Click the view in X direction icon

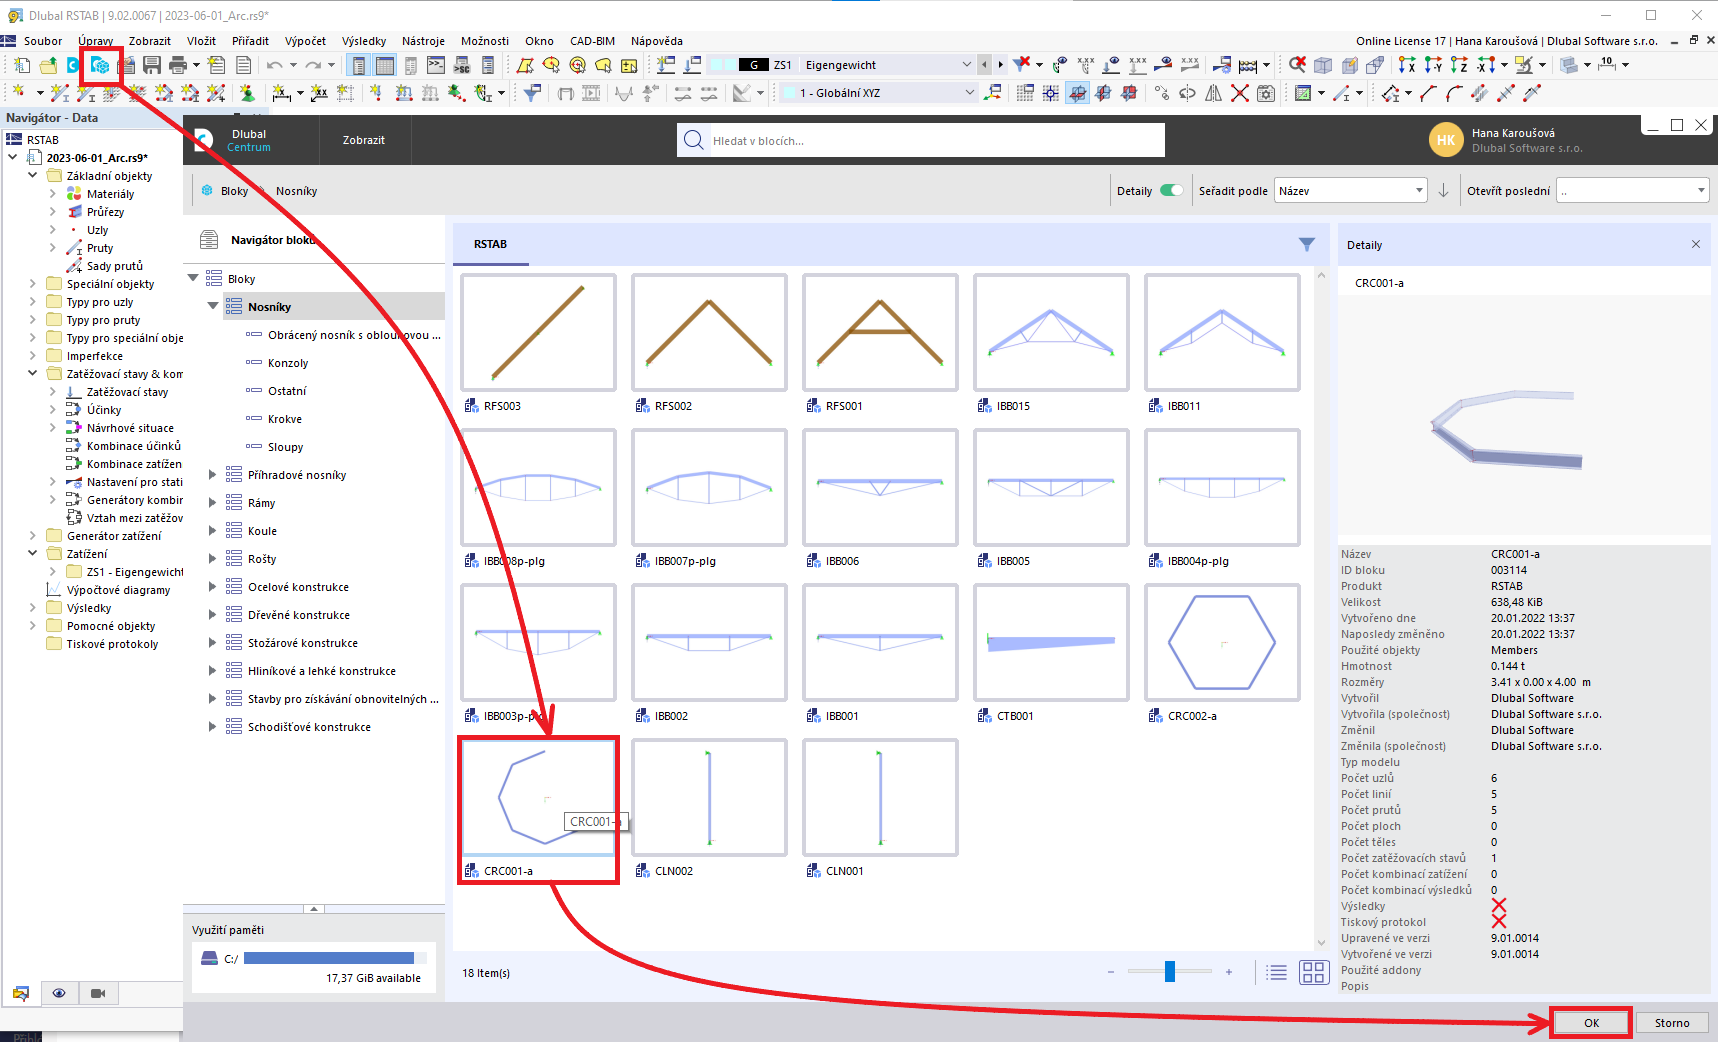(x=1407, y=65)
